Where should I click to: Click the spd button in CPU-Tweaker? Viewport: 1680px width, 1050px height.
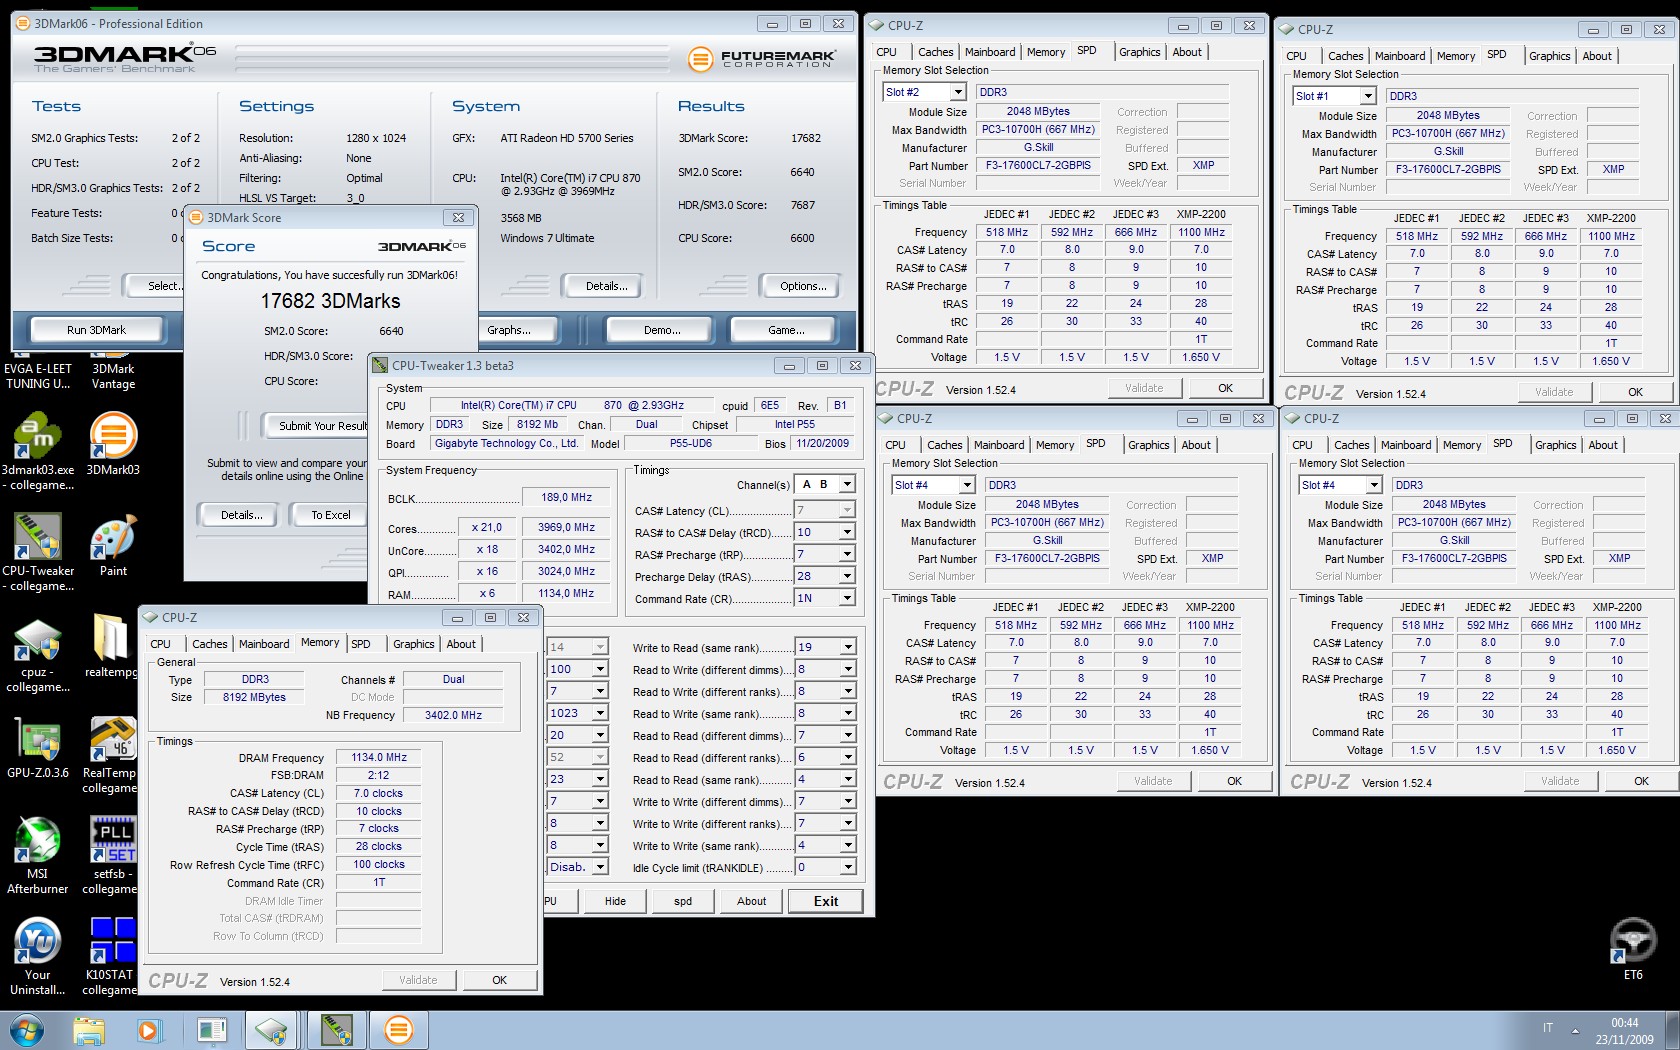coord(683,901)
